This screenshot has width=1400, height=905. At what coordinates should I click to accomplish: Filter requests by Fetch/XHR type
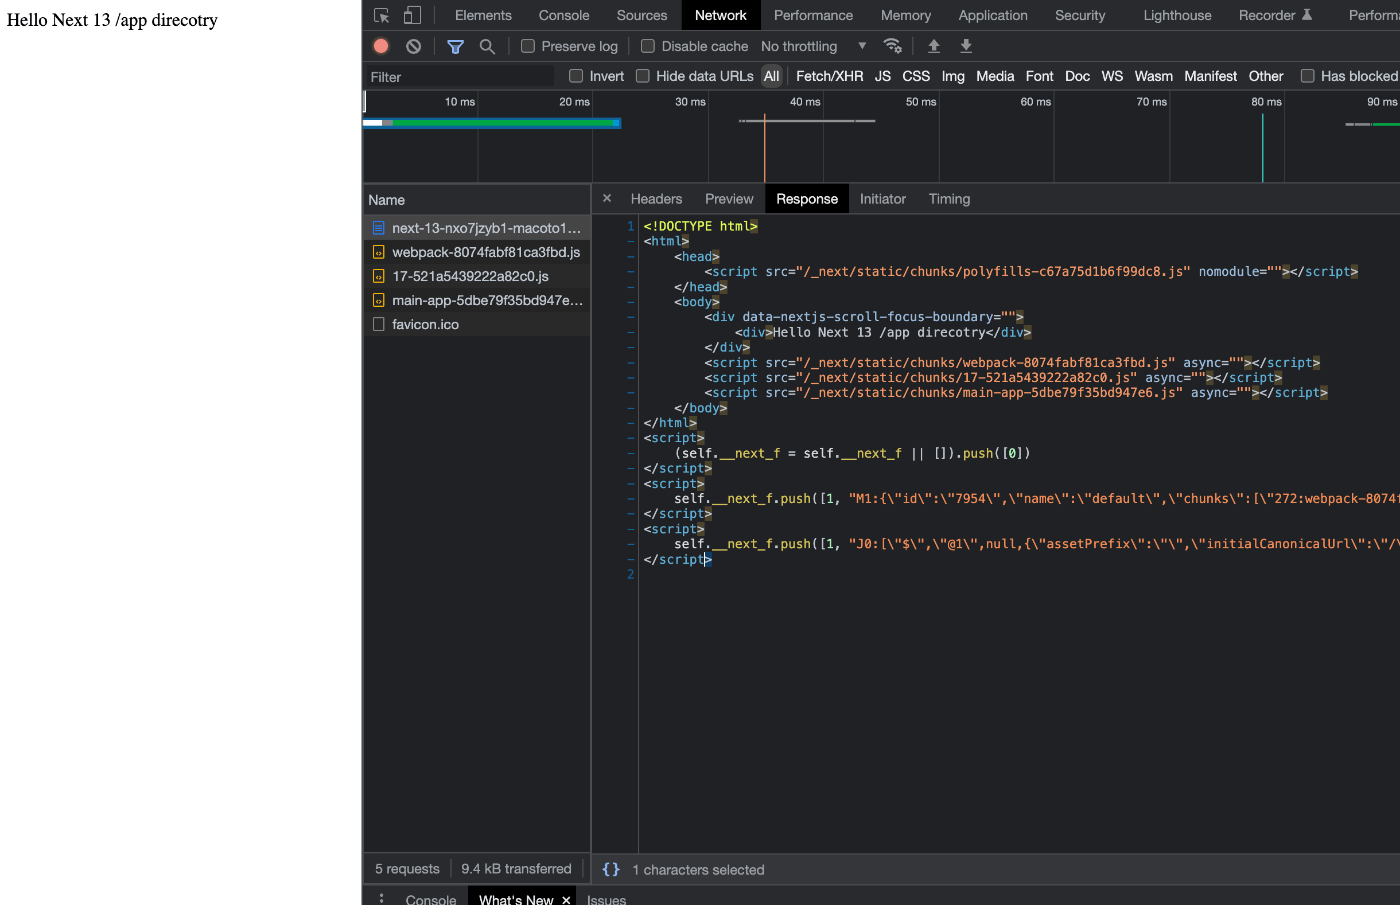tap(829, 76)
